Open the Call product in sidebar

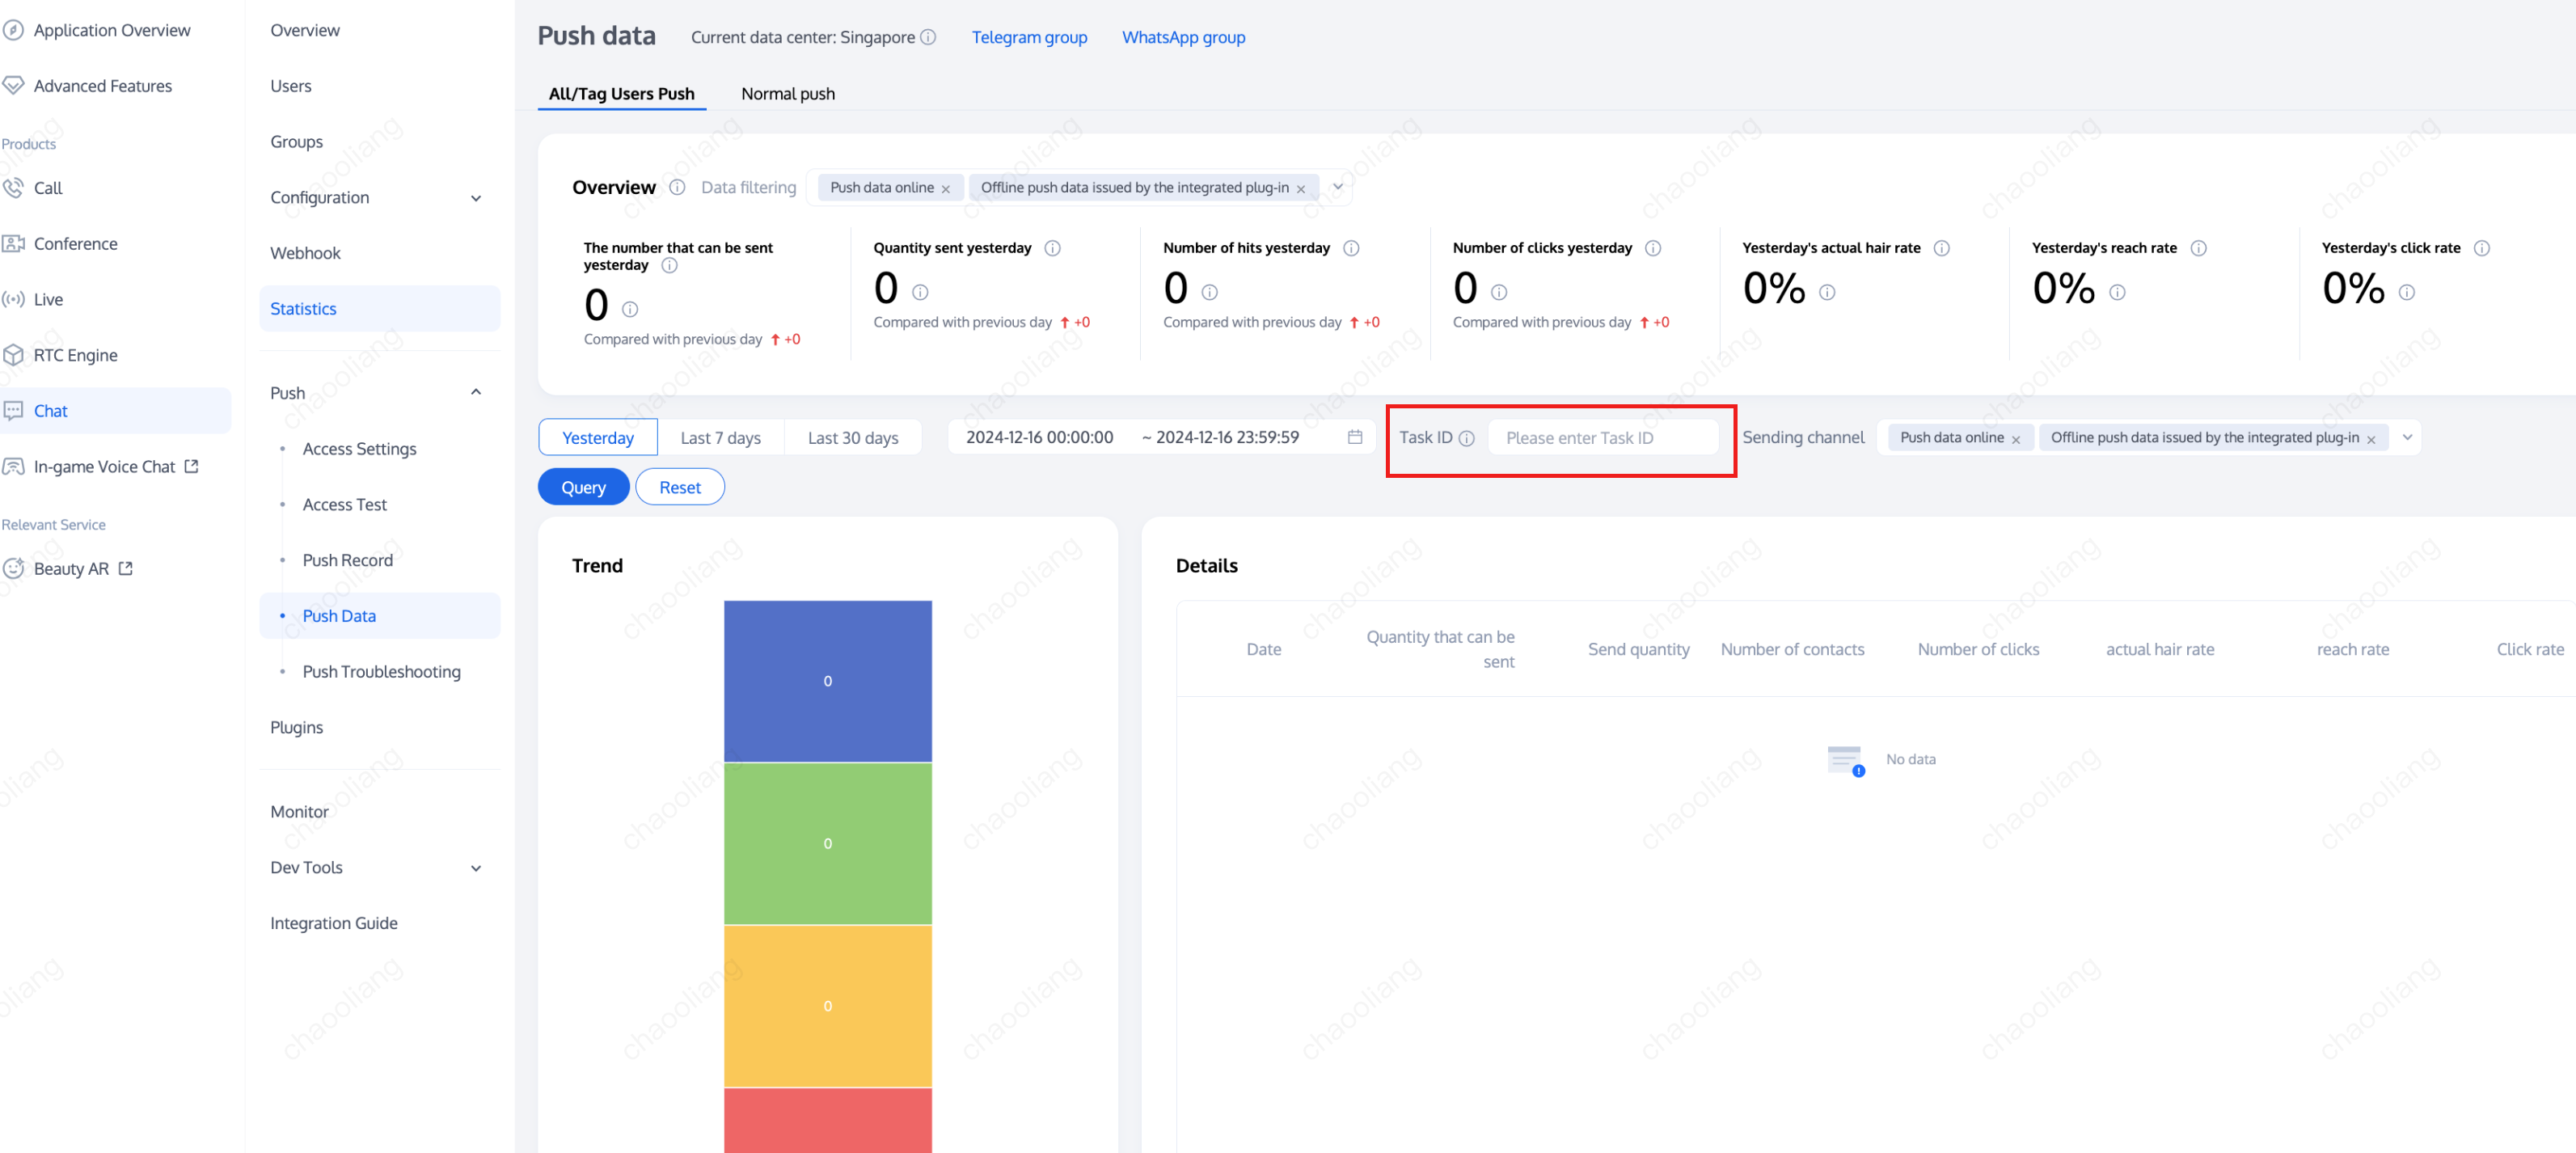48,188
